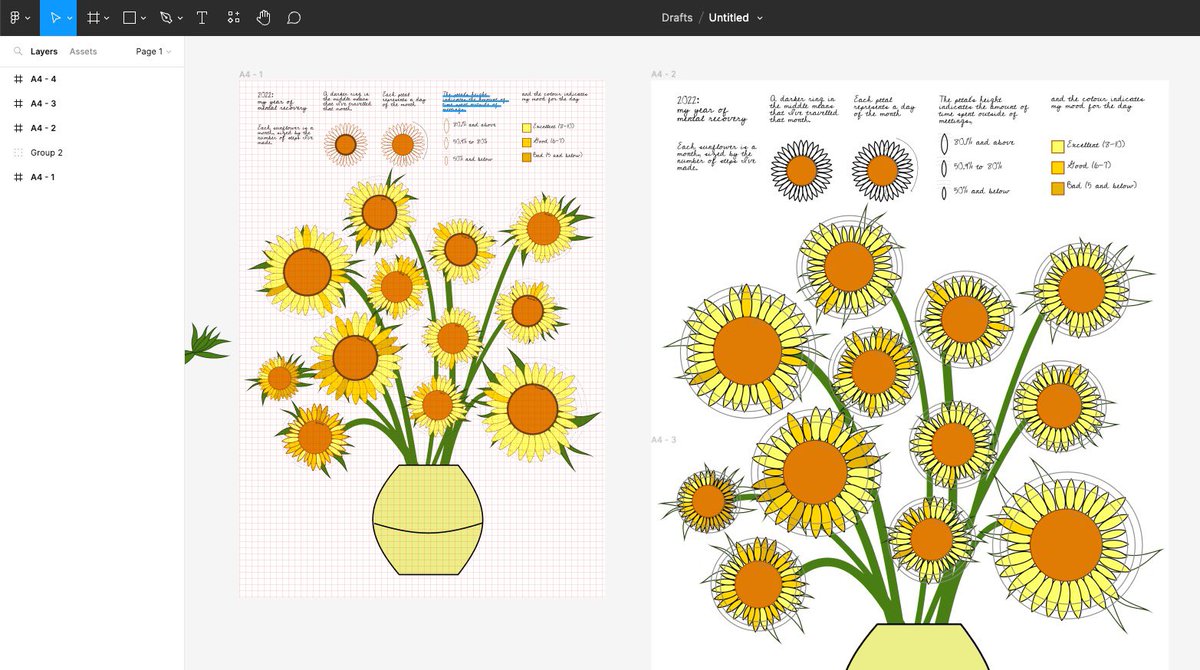Select the Rectangle shape tool

(130, 18)
